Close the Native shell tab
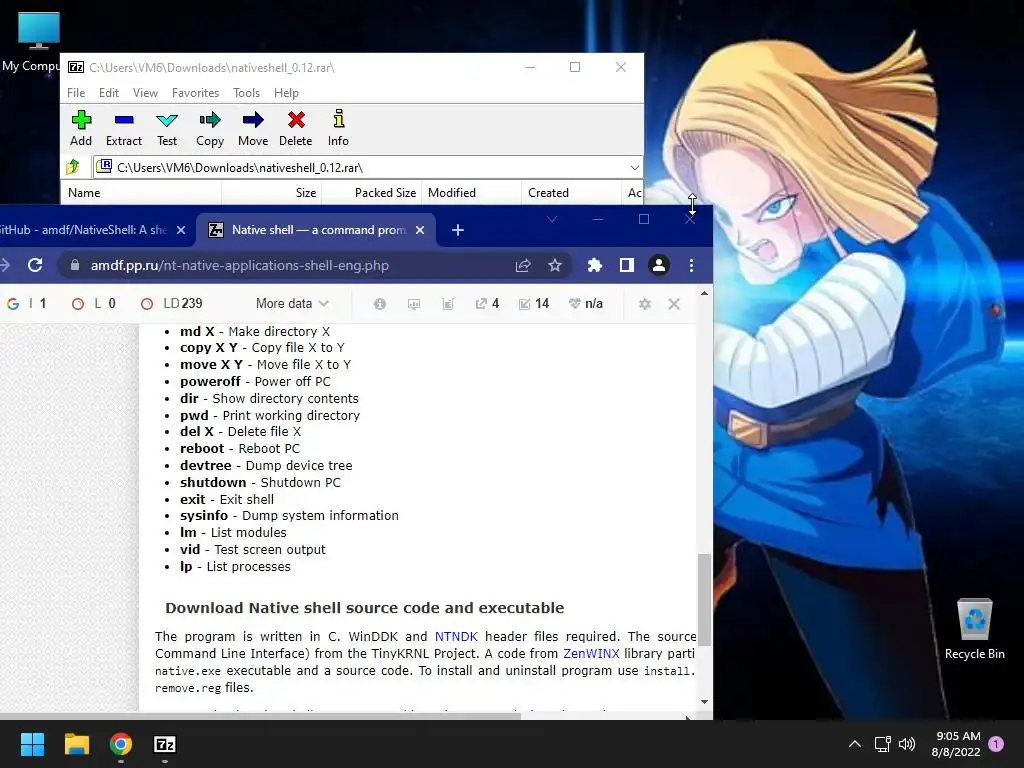Viewport: 1024px width, 768px height. (420, 230)
